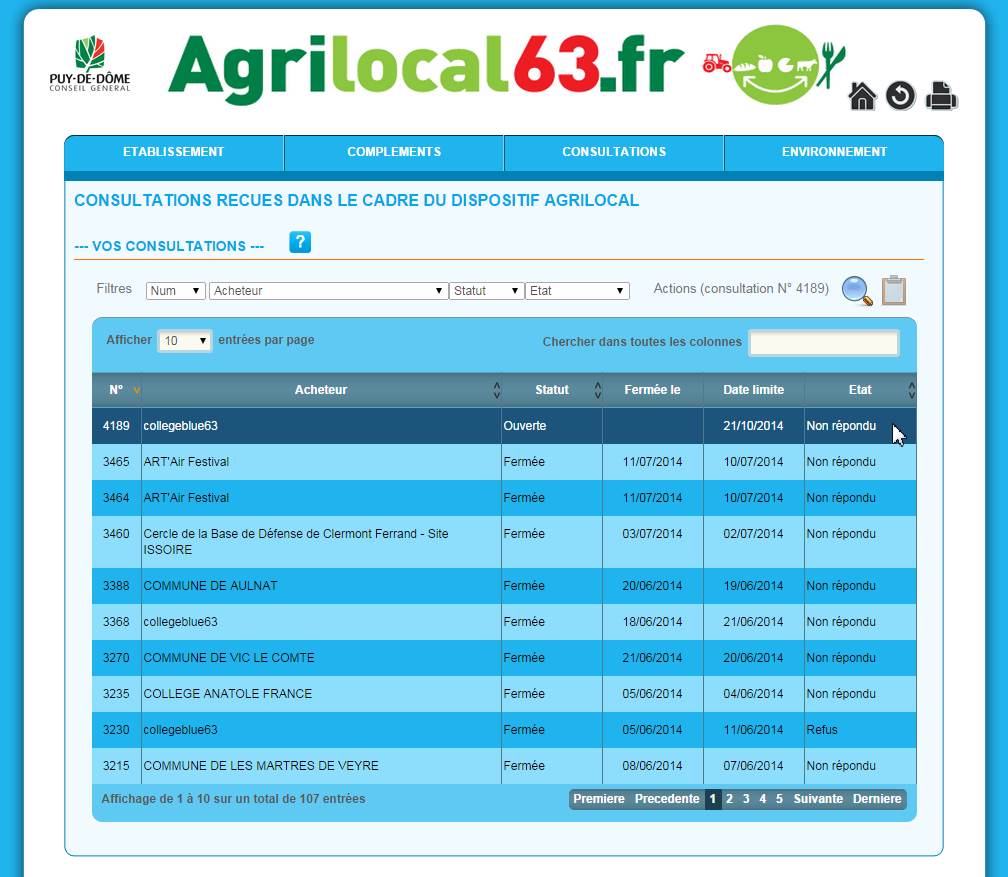Click date limite 21/10/2014 cell
1008x877 pixels.
tap(753, 426)
